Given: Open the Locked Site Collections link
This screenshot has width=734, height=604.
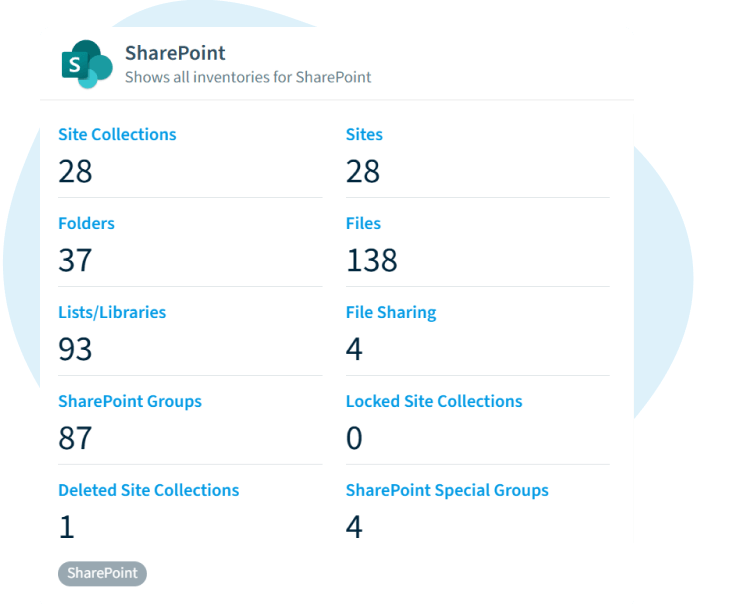Looking at the screenshot, I should pos(434,401).
